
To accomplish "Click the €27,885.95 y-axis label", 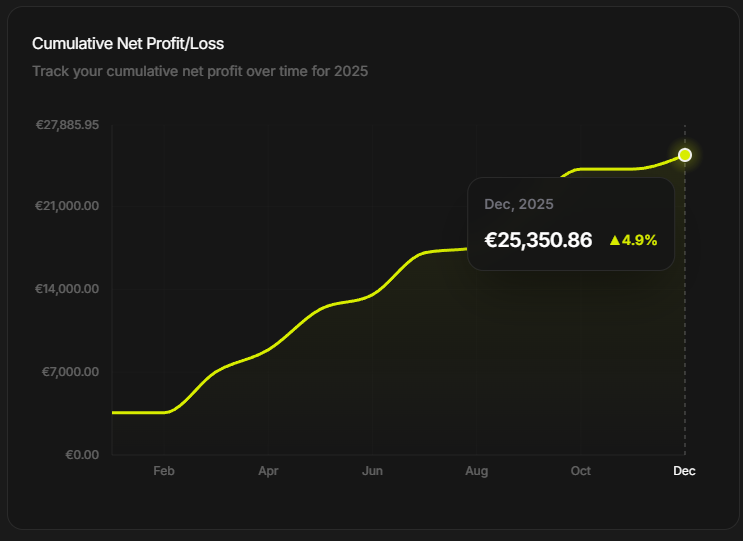I will 67,125.
